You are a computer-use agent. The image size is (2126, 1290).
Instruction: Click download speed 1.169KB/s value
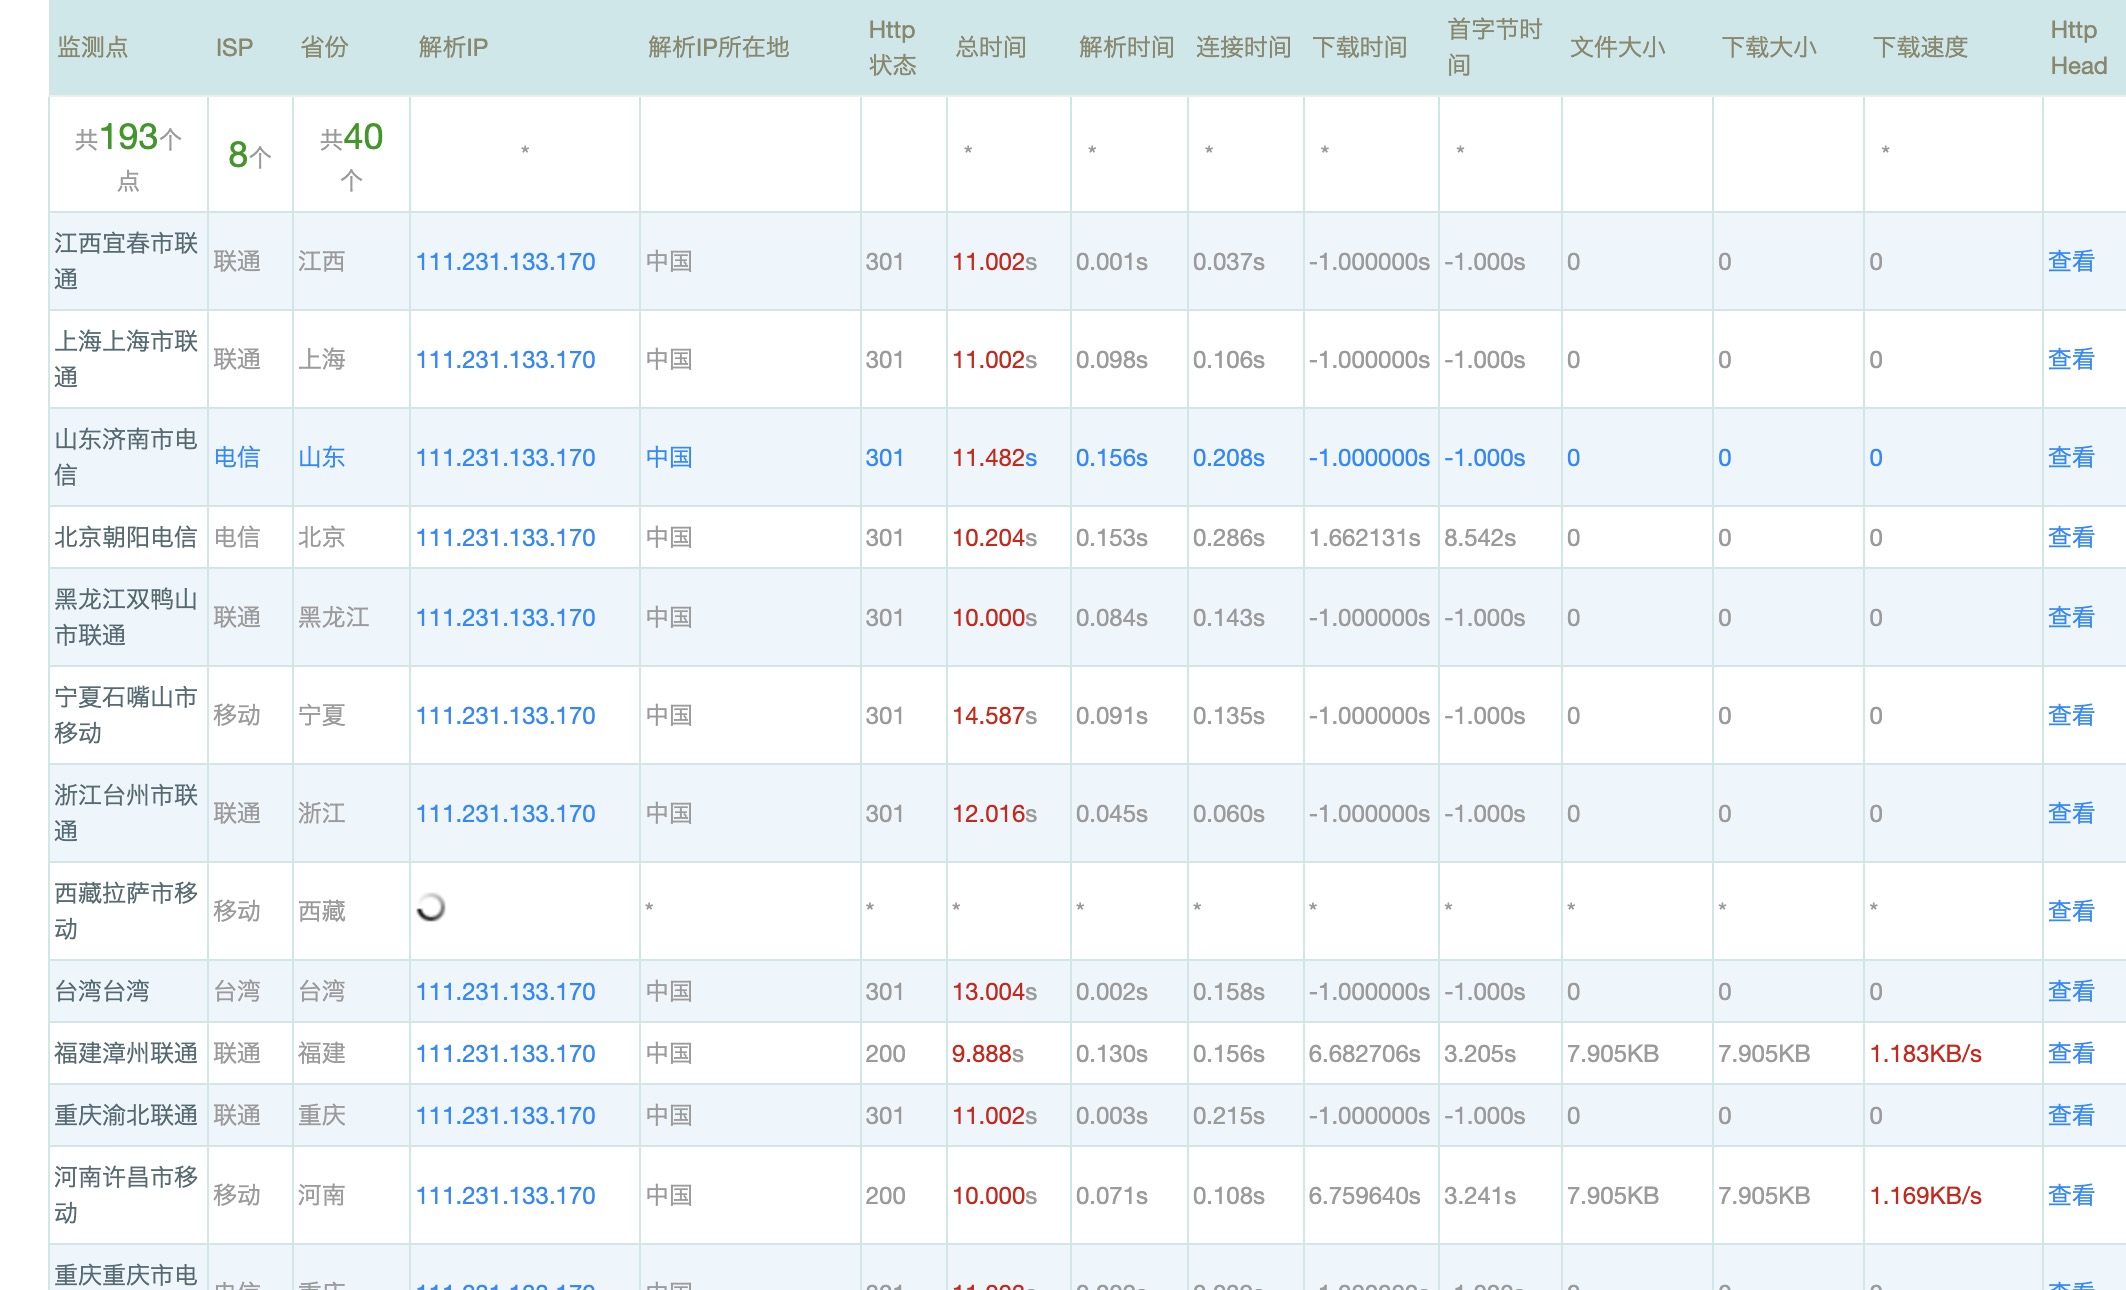coord(1925,1195)
